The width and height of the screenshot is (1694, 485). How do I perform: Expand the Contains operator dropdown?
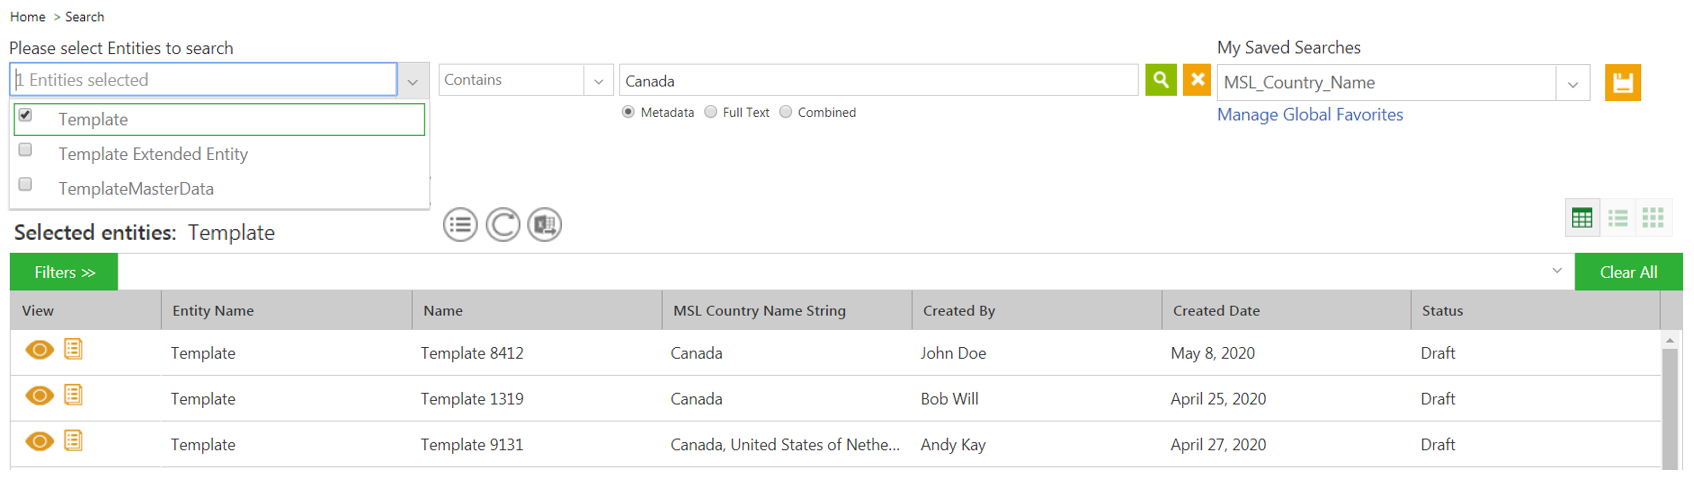click(598, 81)
